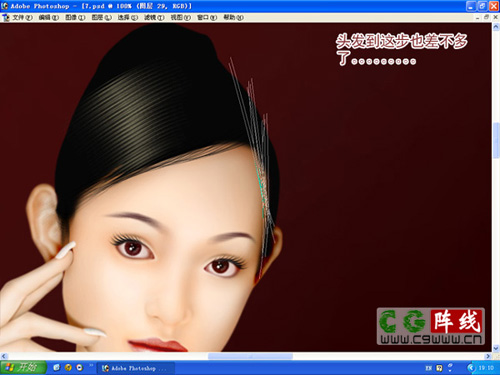Open the 滤镜 (Filter) menu
Image resolution: width=500 pixels, height=375 pixels.
(x=154, y=17)
